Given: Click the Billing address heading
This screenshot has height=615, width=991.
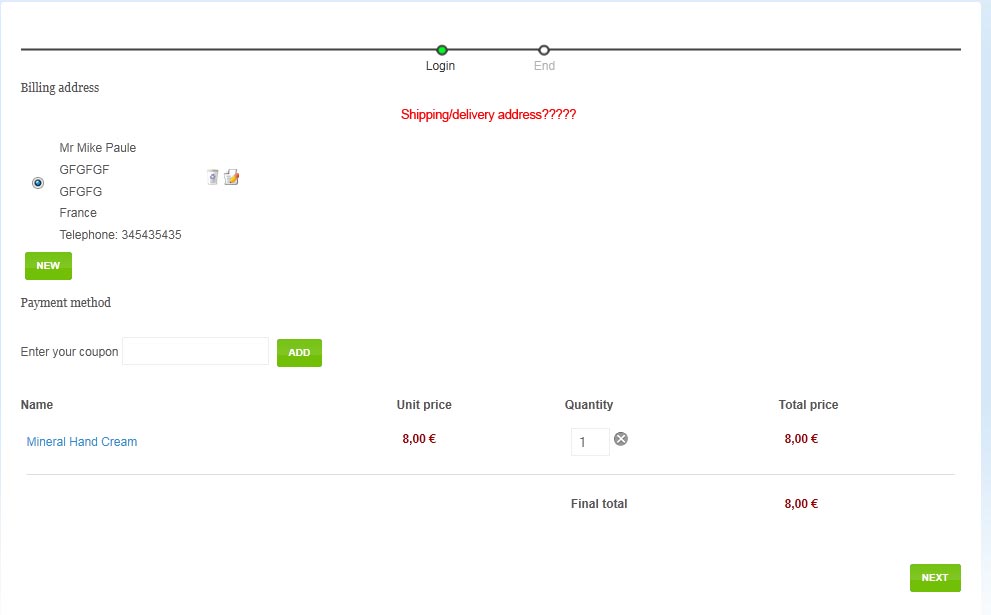Looking at the screenshot, I should [x=59, y=88].
